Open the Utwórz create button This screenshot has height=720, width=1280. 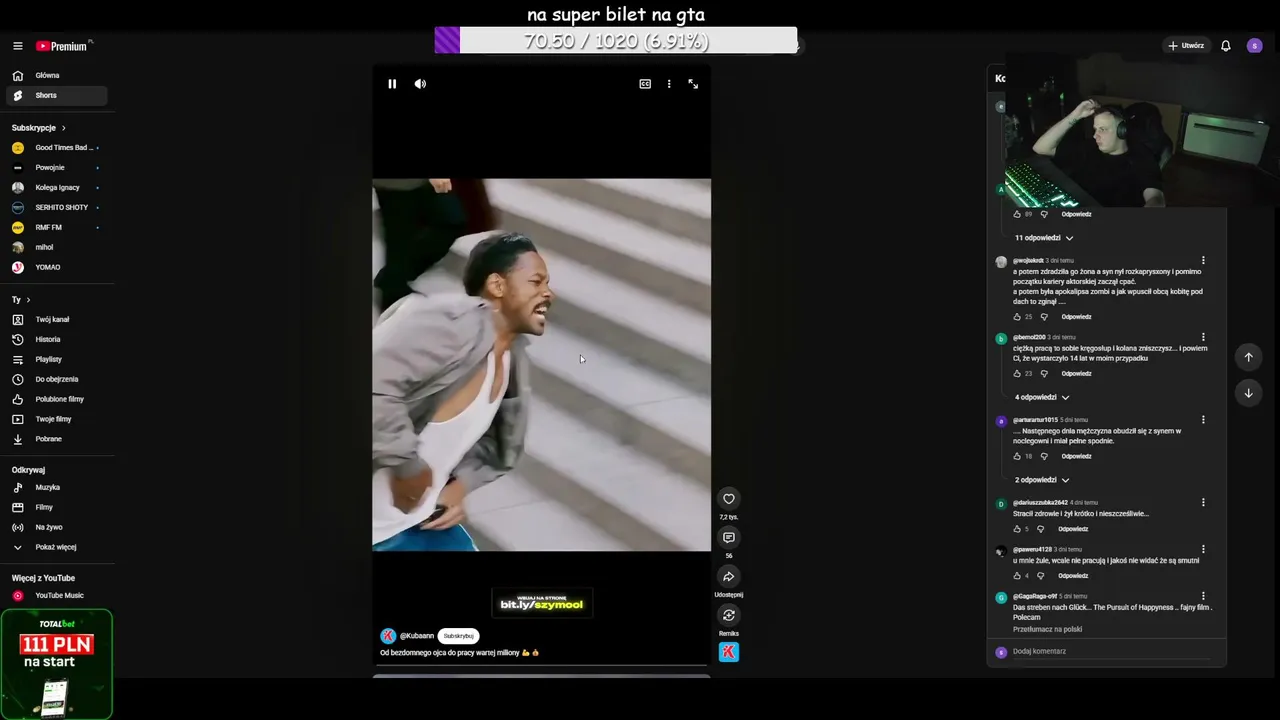tap(1186, 46)
